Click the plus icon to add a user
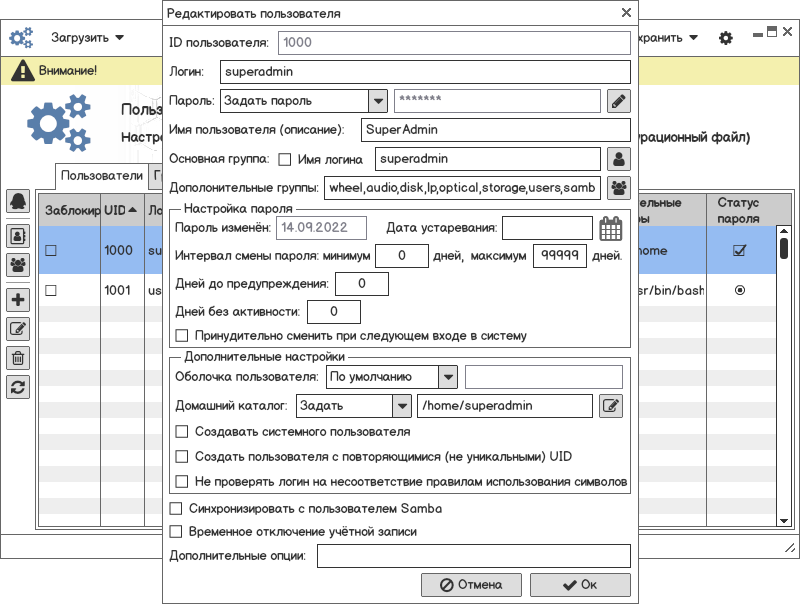The width and height of the screenshot is (800, 604). coord(18,299)
